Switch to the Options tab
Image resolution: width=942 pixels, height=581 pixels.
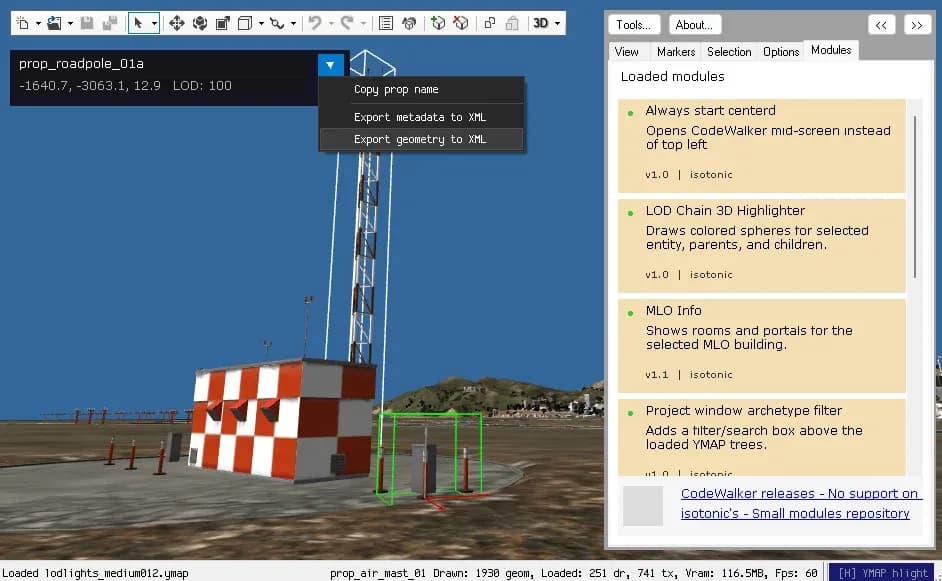(x=781, y=52)
